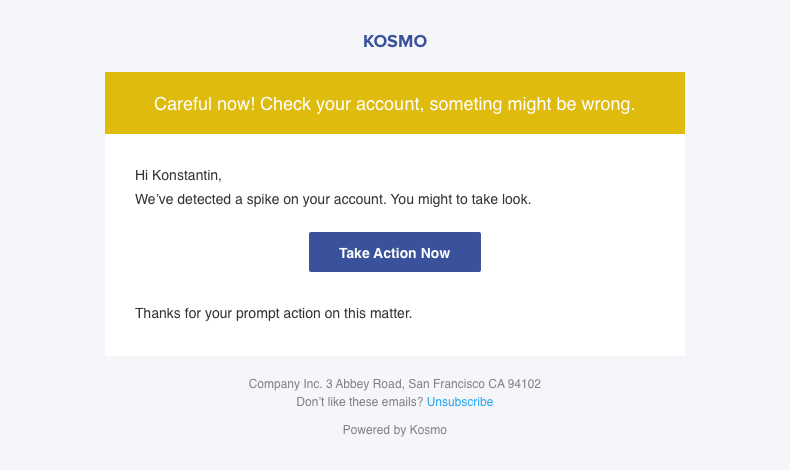790x470 pixels.
Task: Click "Check your account" in the banner
Action: [336, 104]
